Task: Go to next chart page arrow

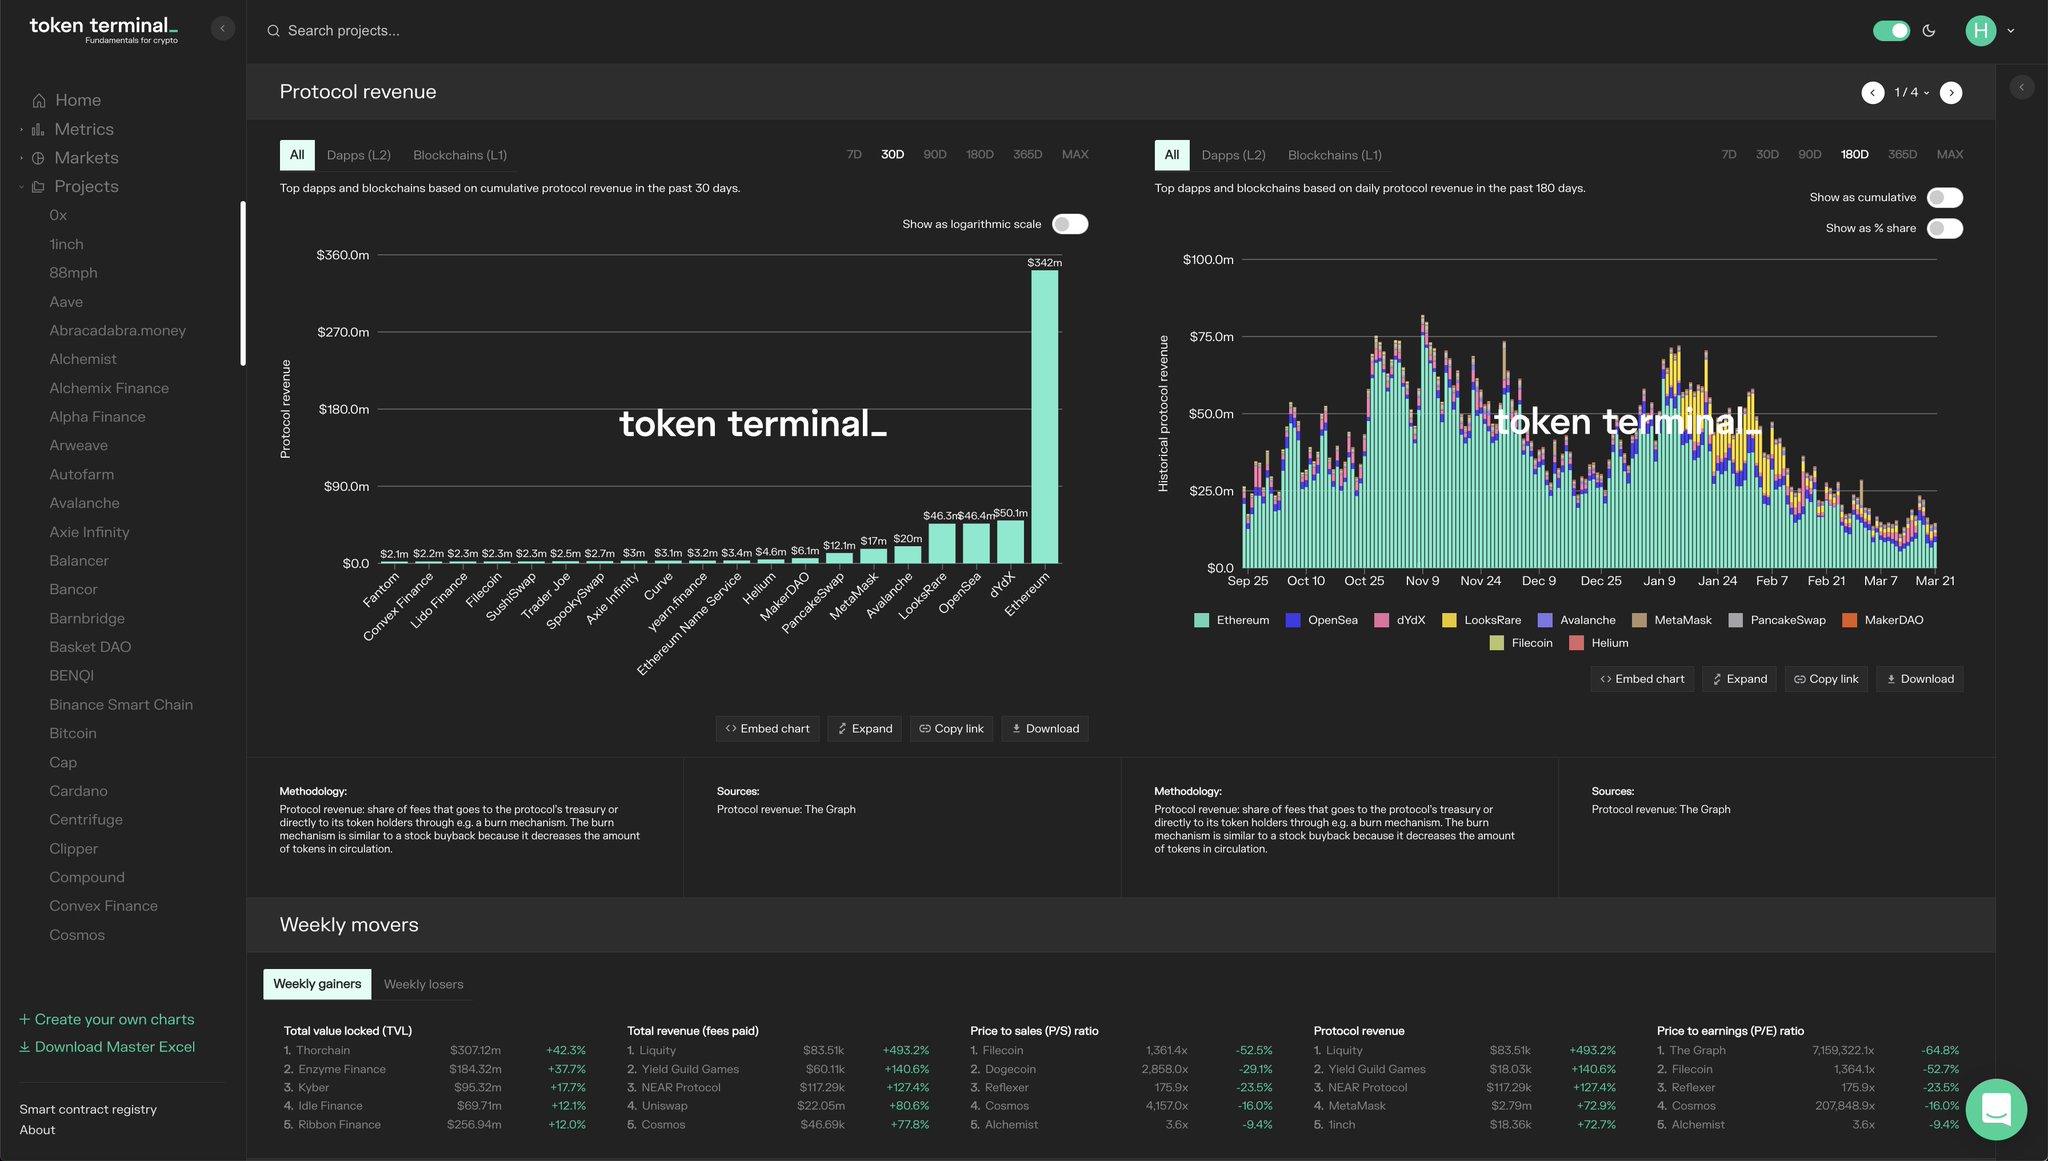Action: pos(1951,92)
